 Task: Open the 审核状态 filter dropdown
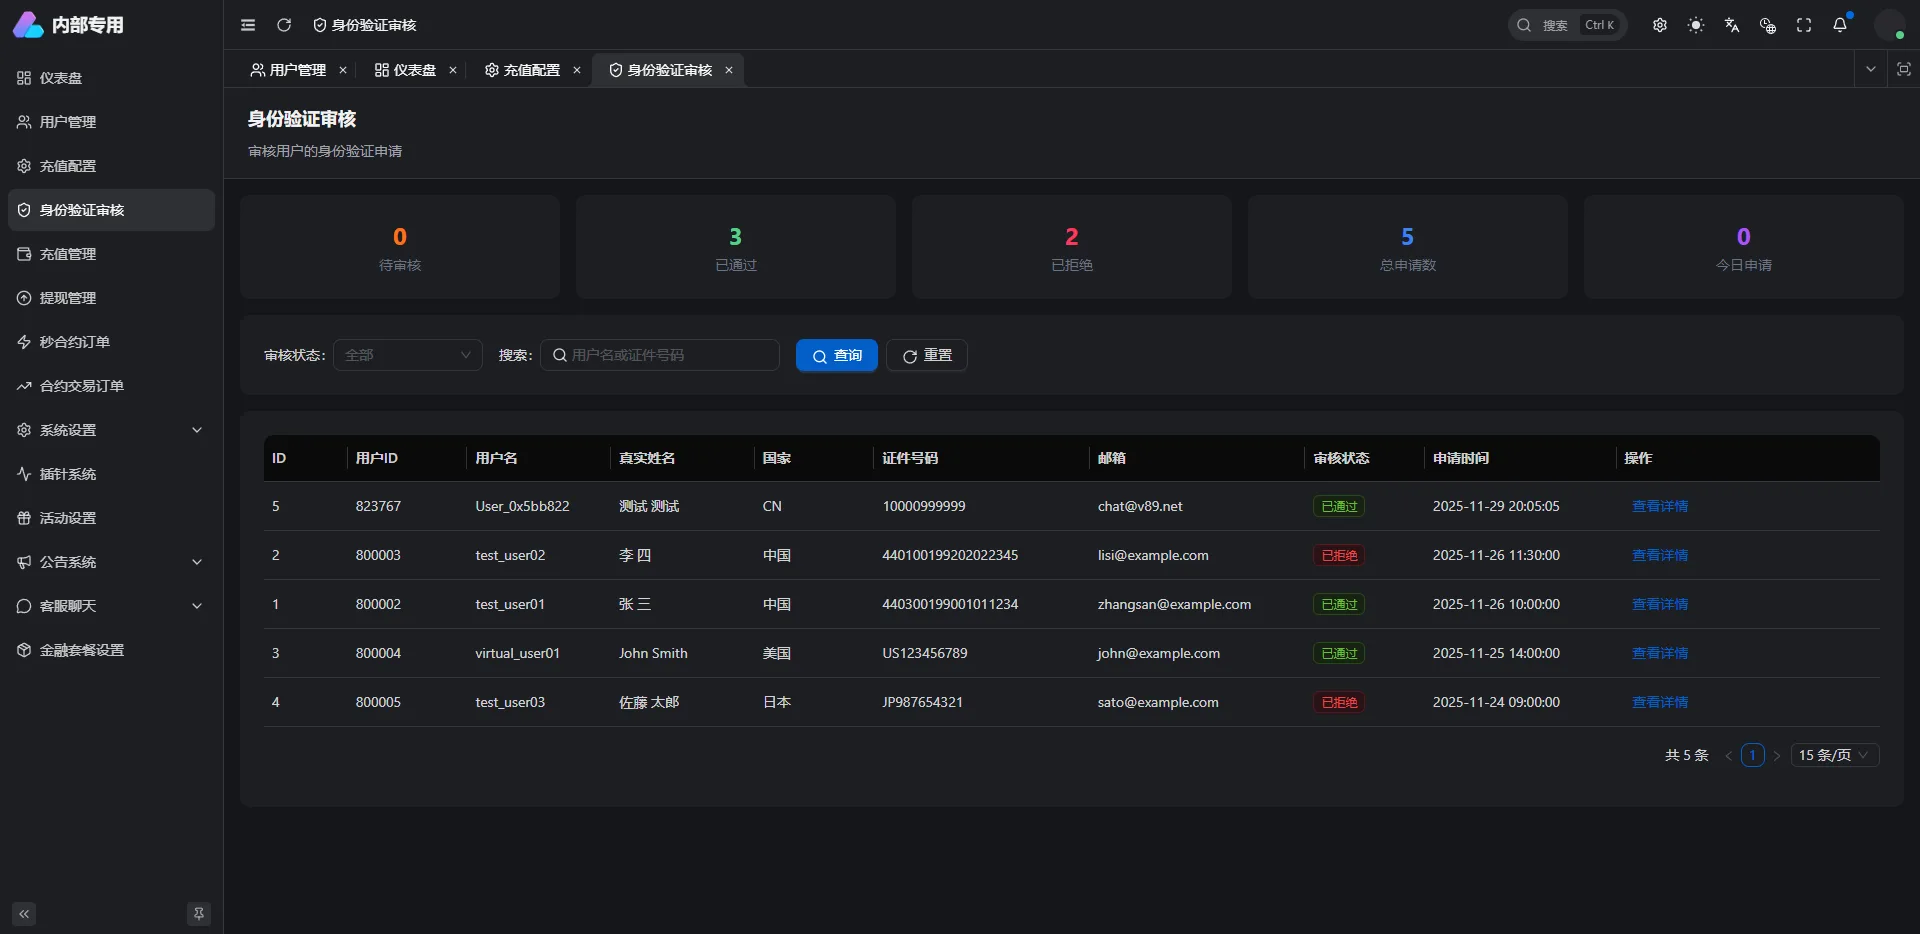tap(407, 355)
